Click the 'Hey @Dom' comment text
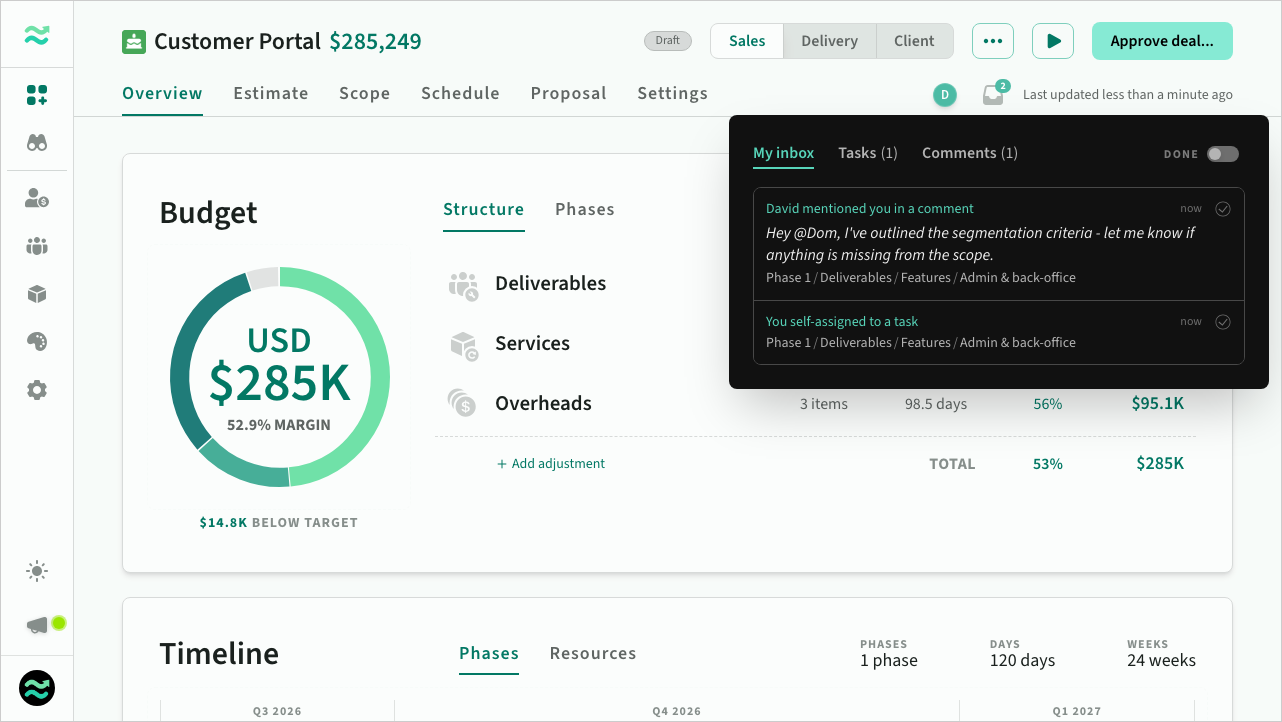Viewport: 1282px width, 722px height. [x=980, y=244]
